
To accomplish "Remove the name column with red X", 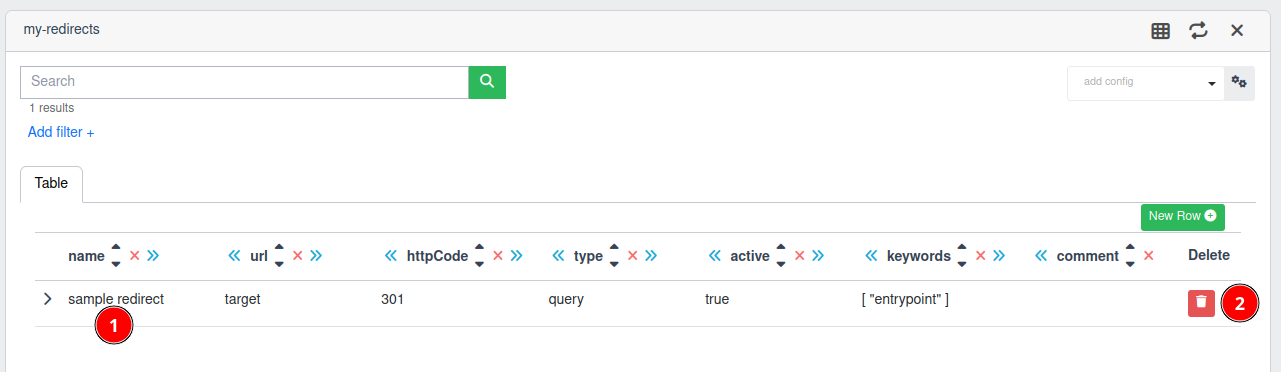I will [135, 256].
